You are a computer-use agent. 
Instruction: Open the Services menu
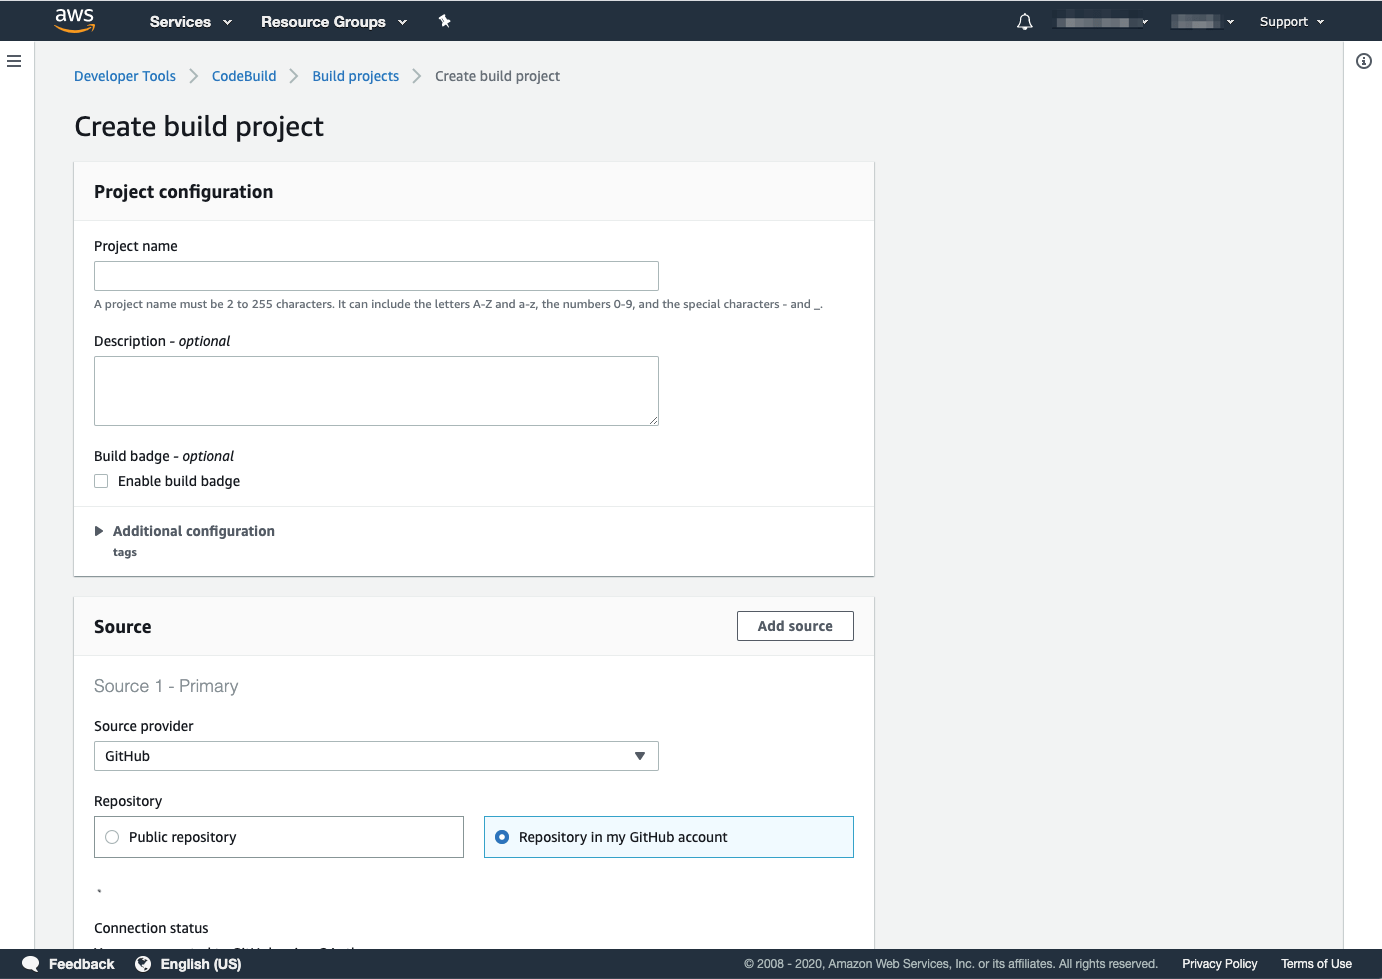point(189,20)
